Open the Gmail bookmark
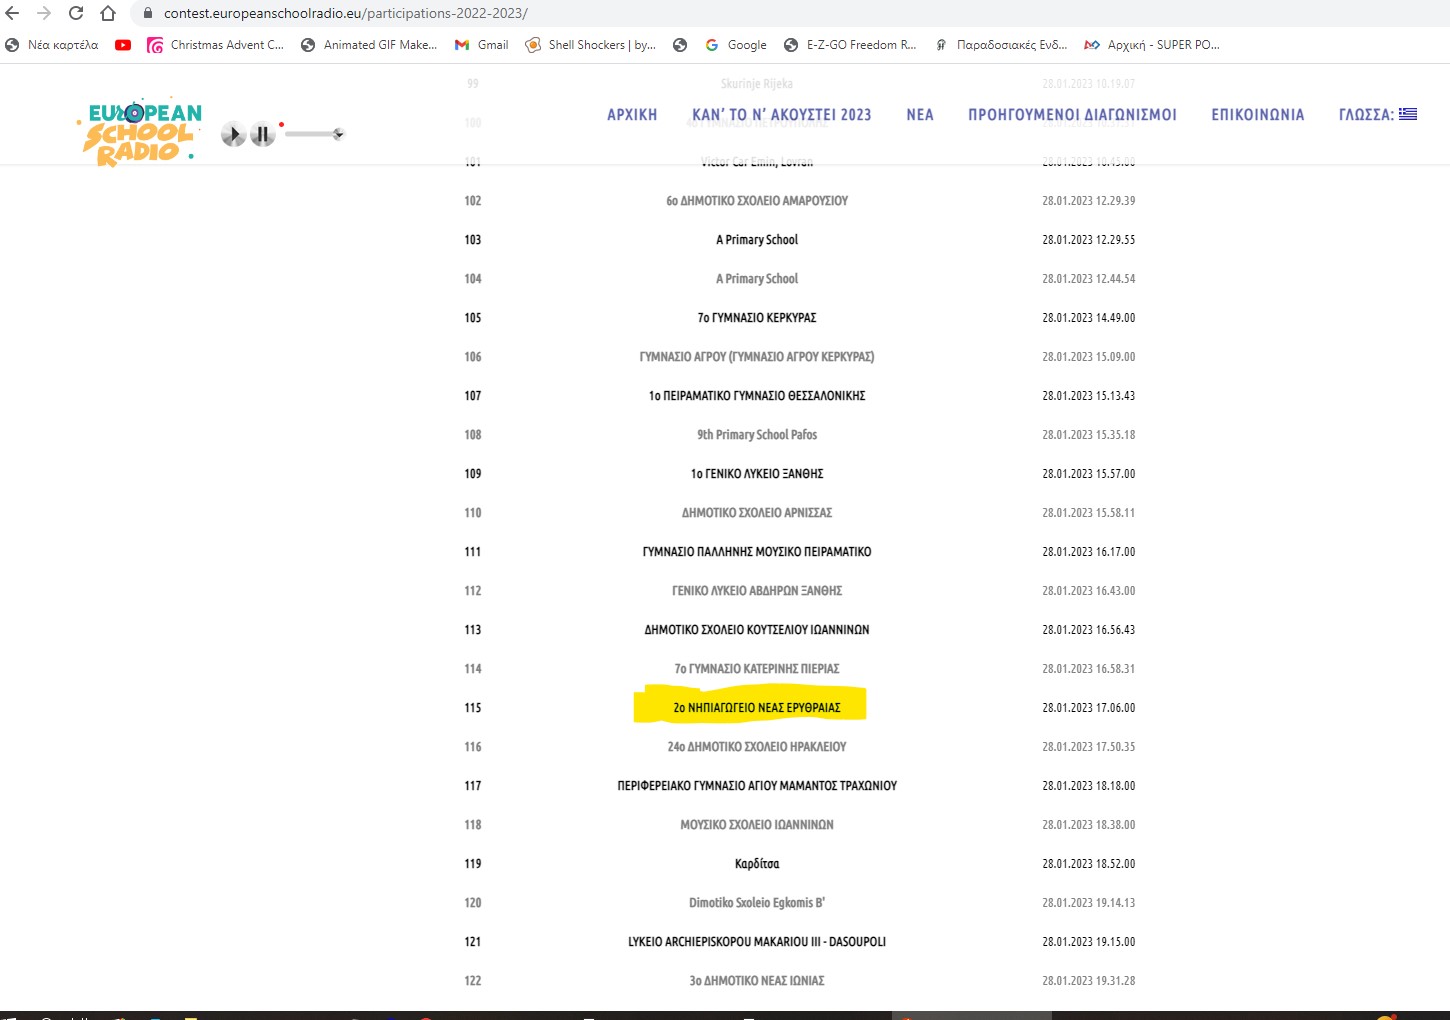Viewport: 1450px width, 1020px height. (482, 45)
